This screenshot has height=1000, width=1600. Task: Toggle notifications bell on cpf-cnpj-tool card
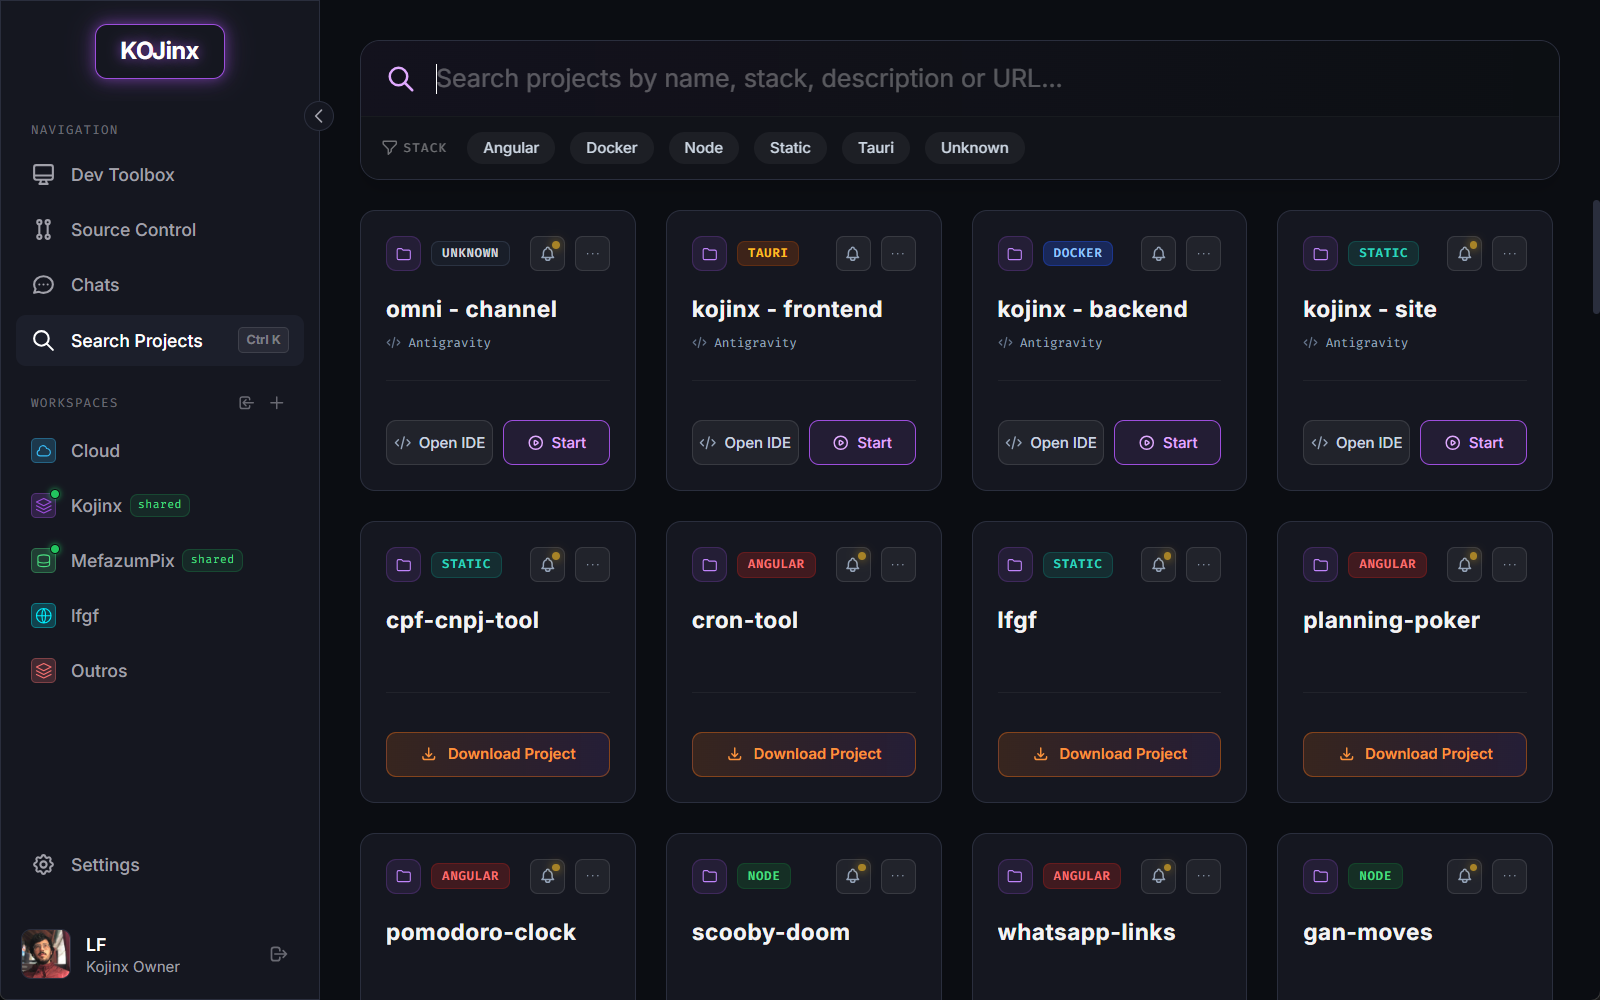pyautogui.click(x=547, y=565)
